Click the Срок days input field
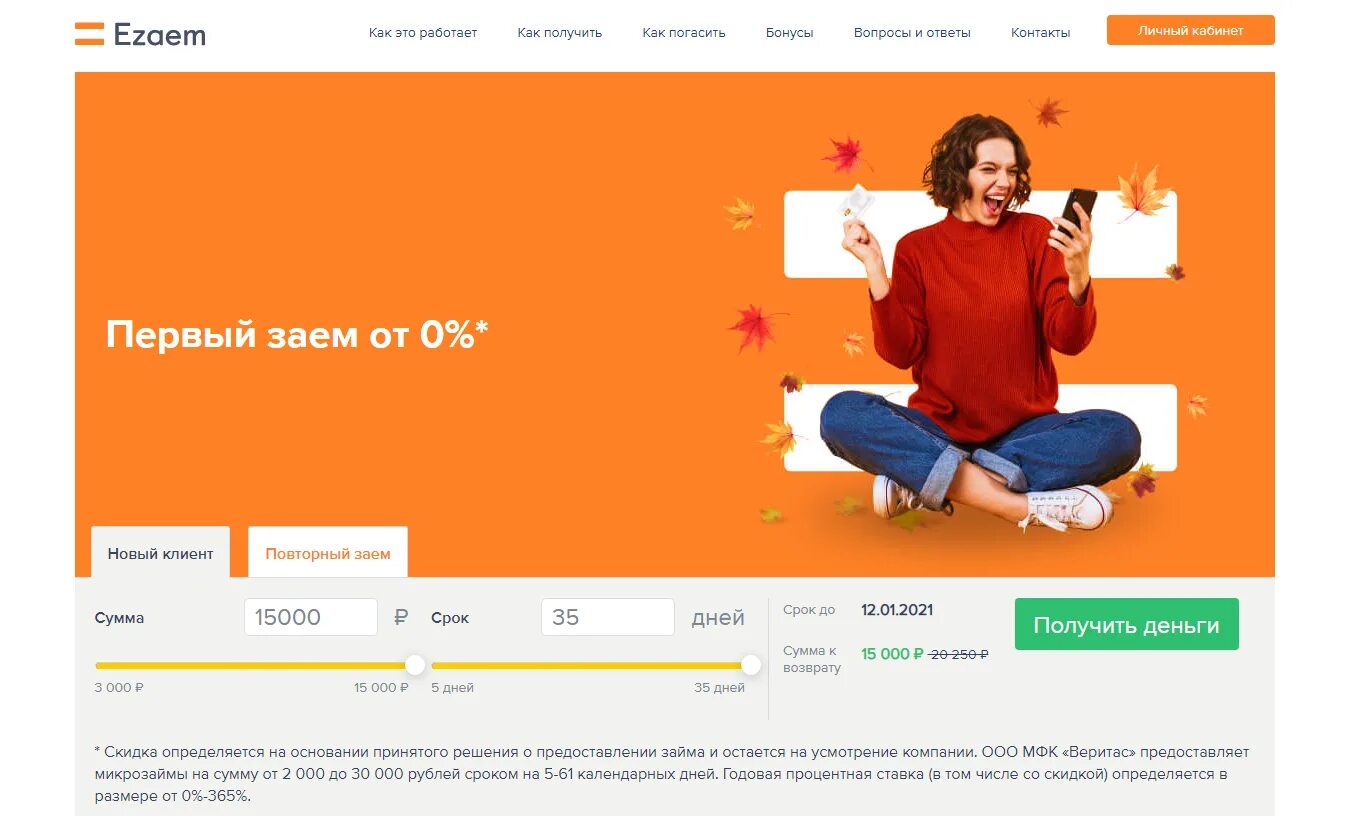Viewport: 1347px width, 832px height. pos(608,617)
